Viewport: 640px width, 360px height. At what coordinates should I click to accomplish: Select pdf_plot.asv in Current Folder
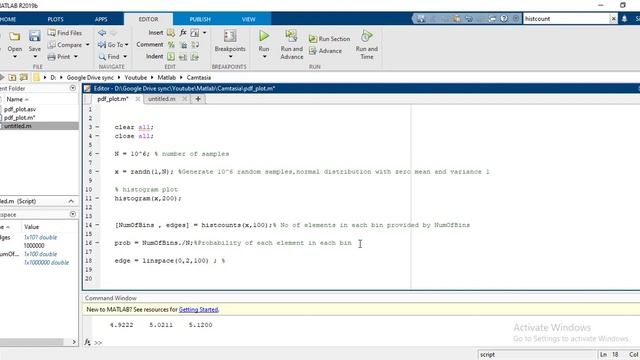coord(20,109)
